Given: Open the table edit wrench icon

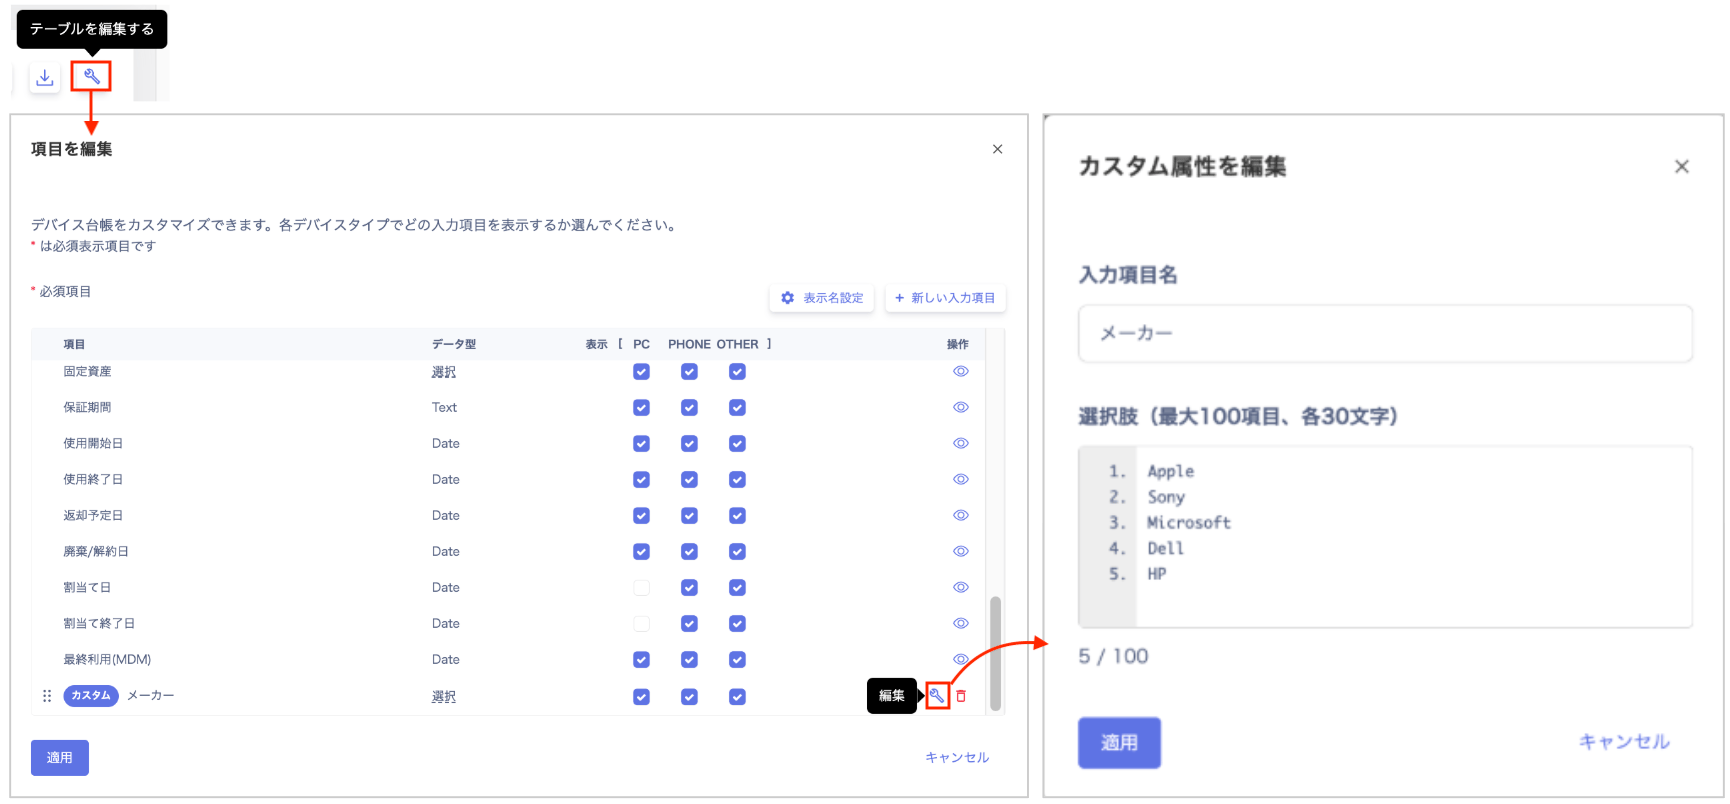Looking at the screenshot, I should tap(91, 77).
